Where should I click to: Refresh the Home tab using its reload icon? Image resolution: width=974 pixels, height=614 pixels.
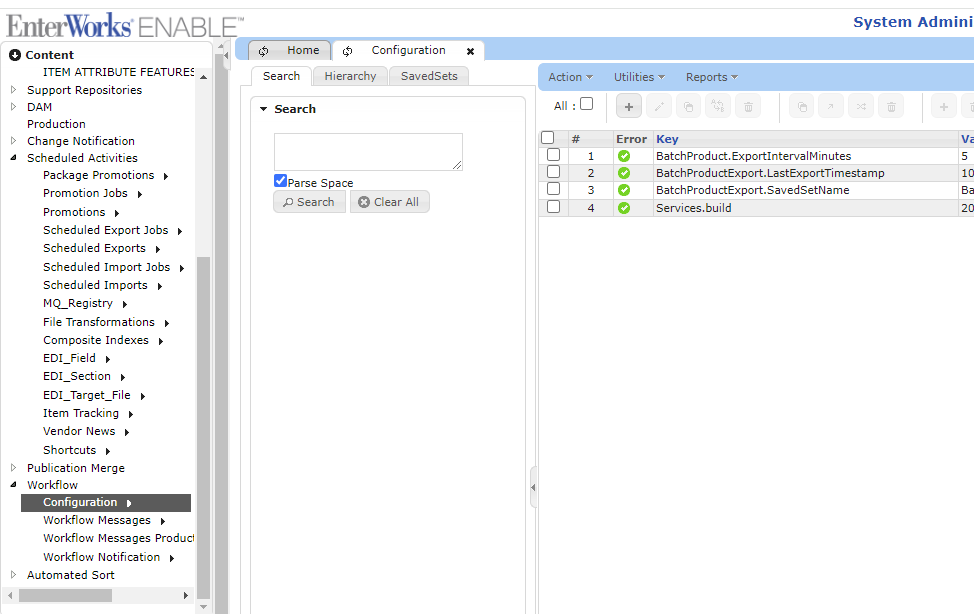coord(263,51)
